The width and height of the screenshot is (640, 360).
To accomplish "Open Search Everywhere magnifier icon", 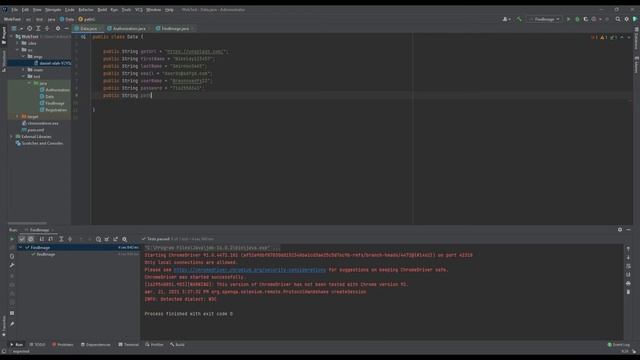I will click(618, 19).
